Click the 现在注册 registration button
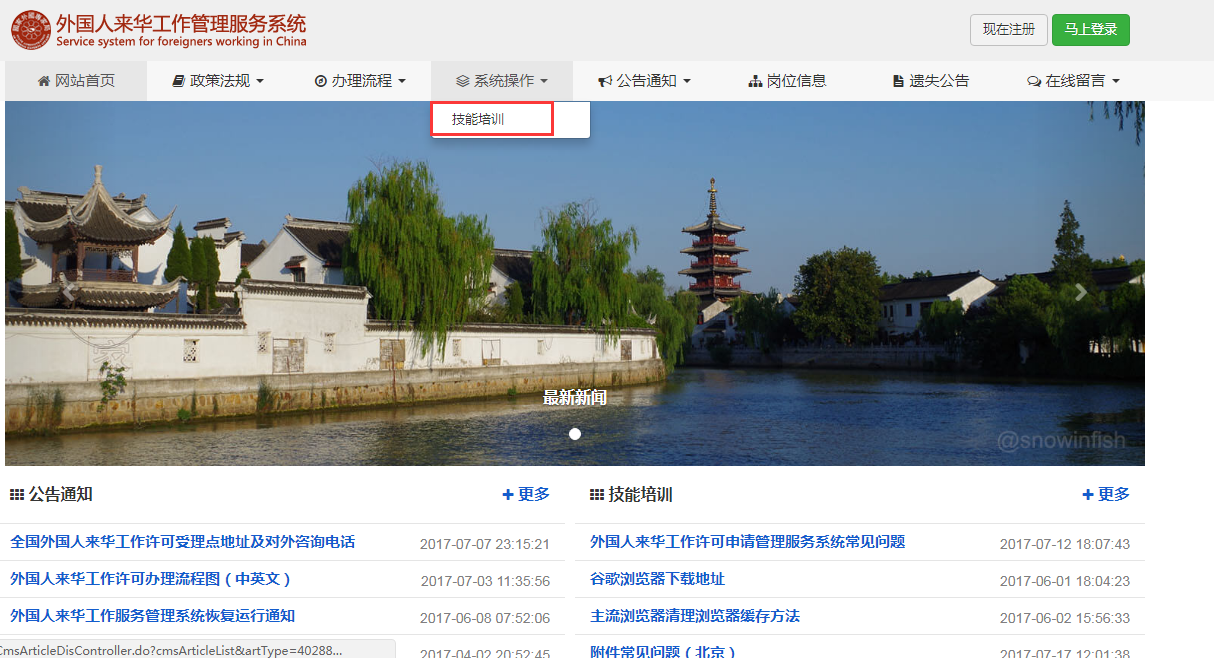Viewport: 1214px width, 658px height. [1008, 30]
